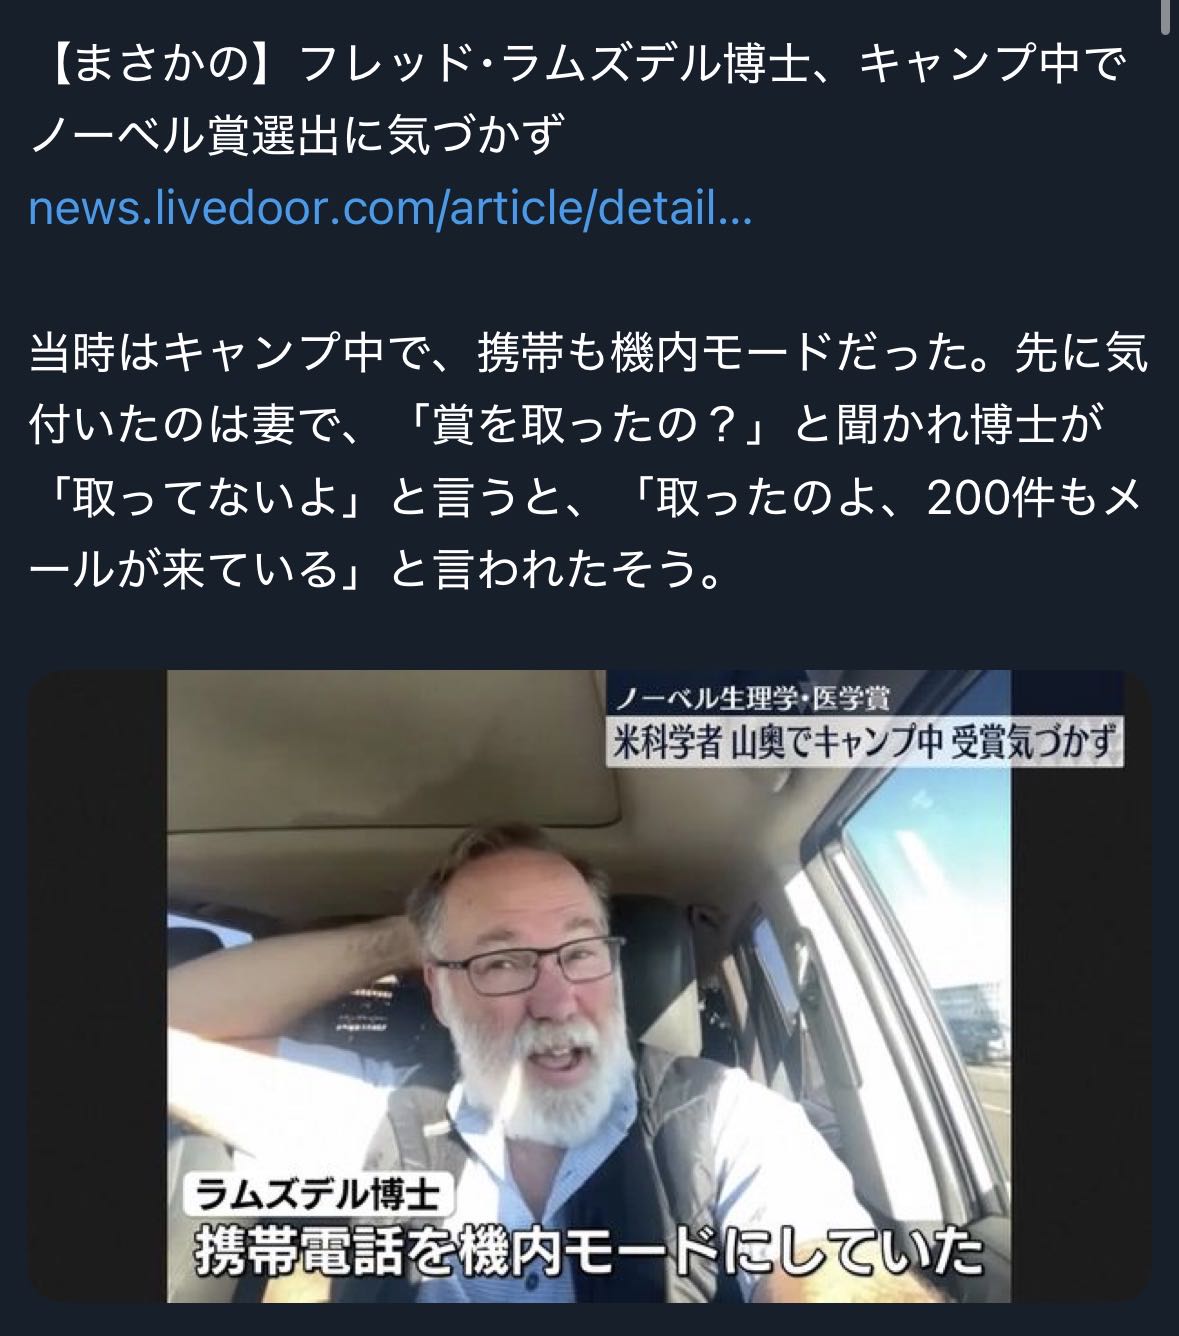
Task: Click the black left margin of image
Action: [x=97, y=985]
